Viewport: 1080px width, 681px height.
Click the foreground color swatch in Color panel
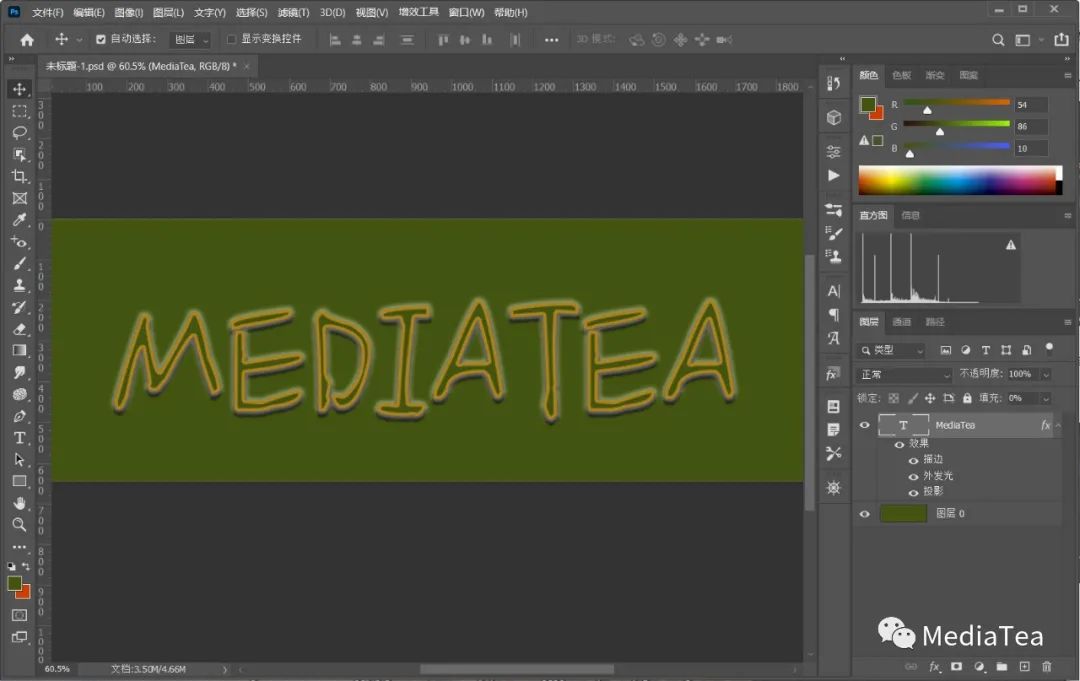click(x=868, y=105)
